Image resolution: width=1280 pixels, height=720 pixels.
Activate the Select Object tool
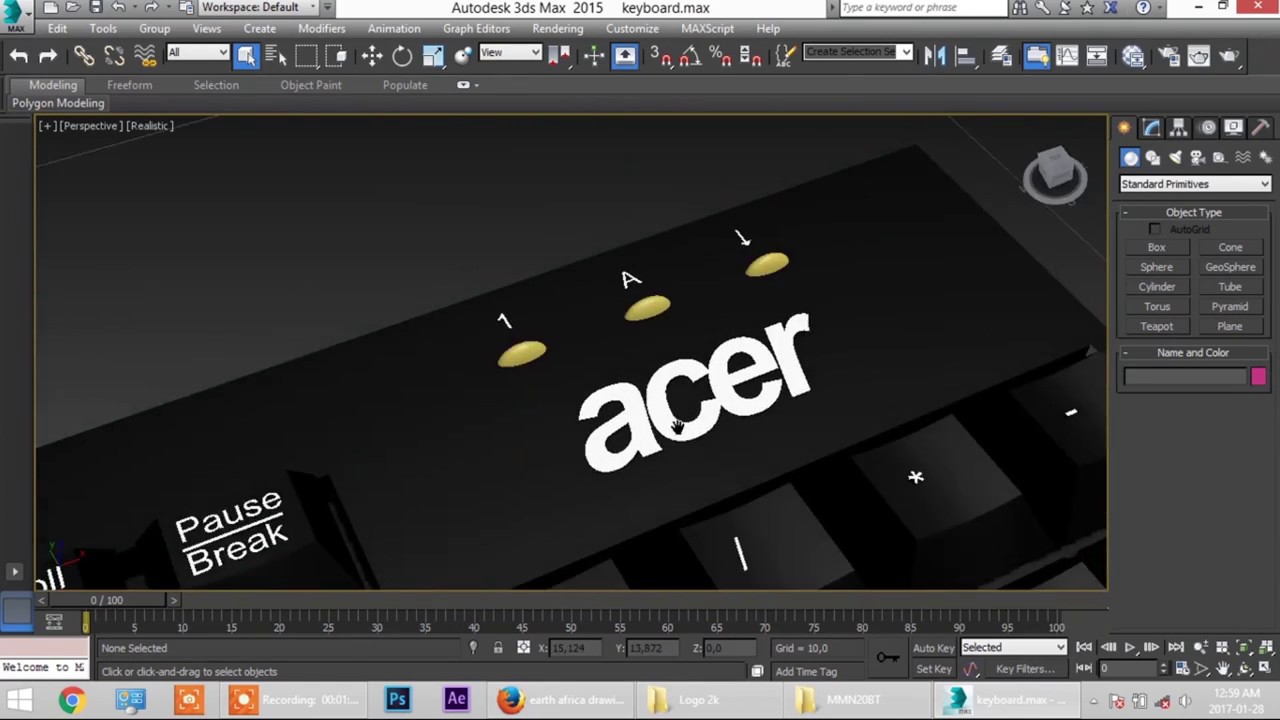click(246, 56)
